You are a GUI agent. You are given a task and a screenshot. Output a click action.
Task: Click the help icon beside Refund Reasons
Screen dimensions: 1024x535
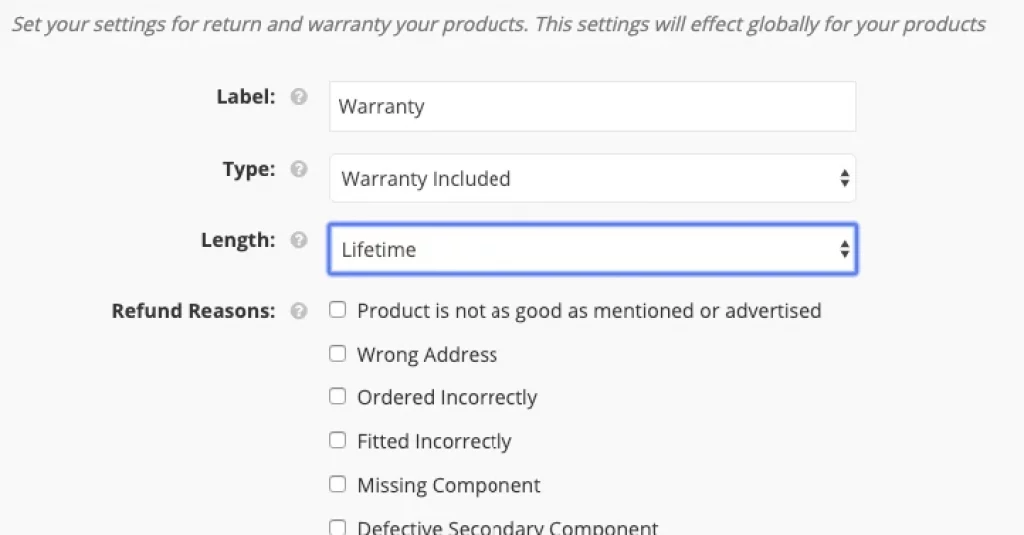pyautogui.click(x=299, y=311)
